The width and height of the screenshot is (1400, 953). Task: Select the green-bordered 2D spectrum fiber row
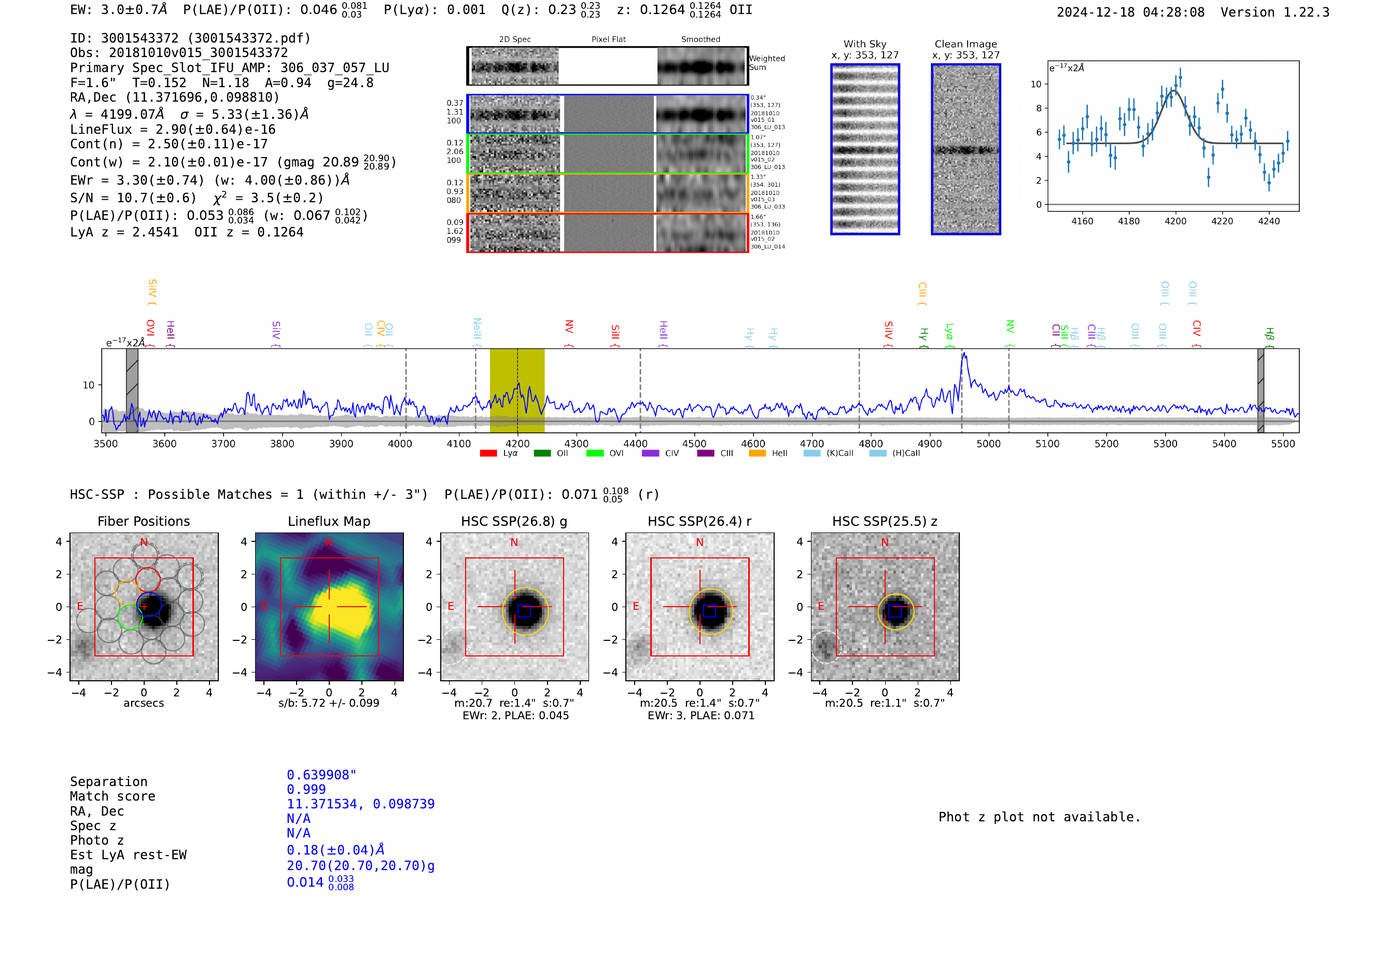coord(607,154)
